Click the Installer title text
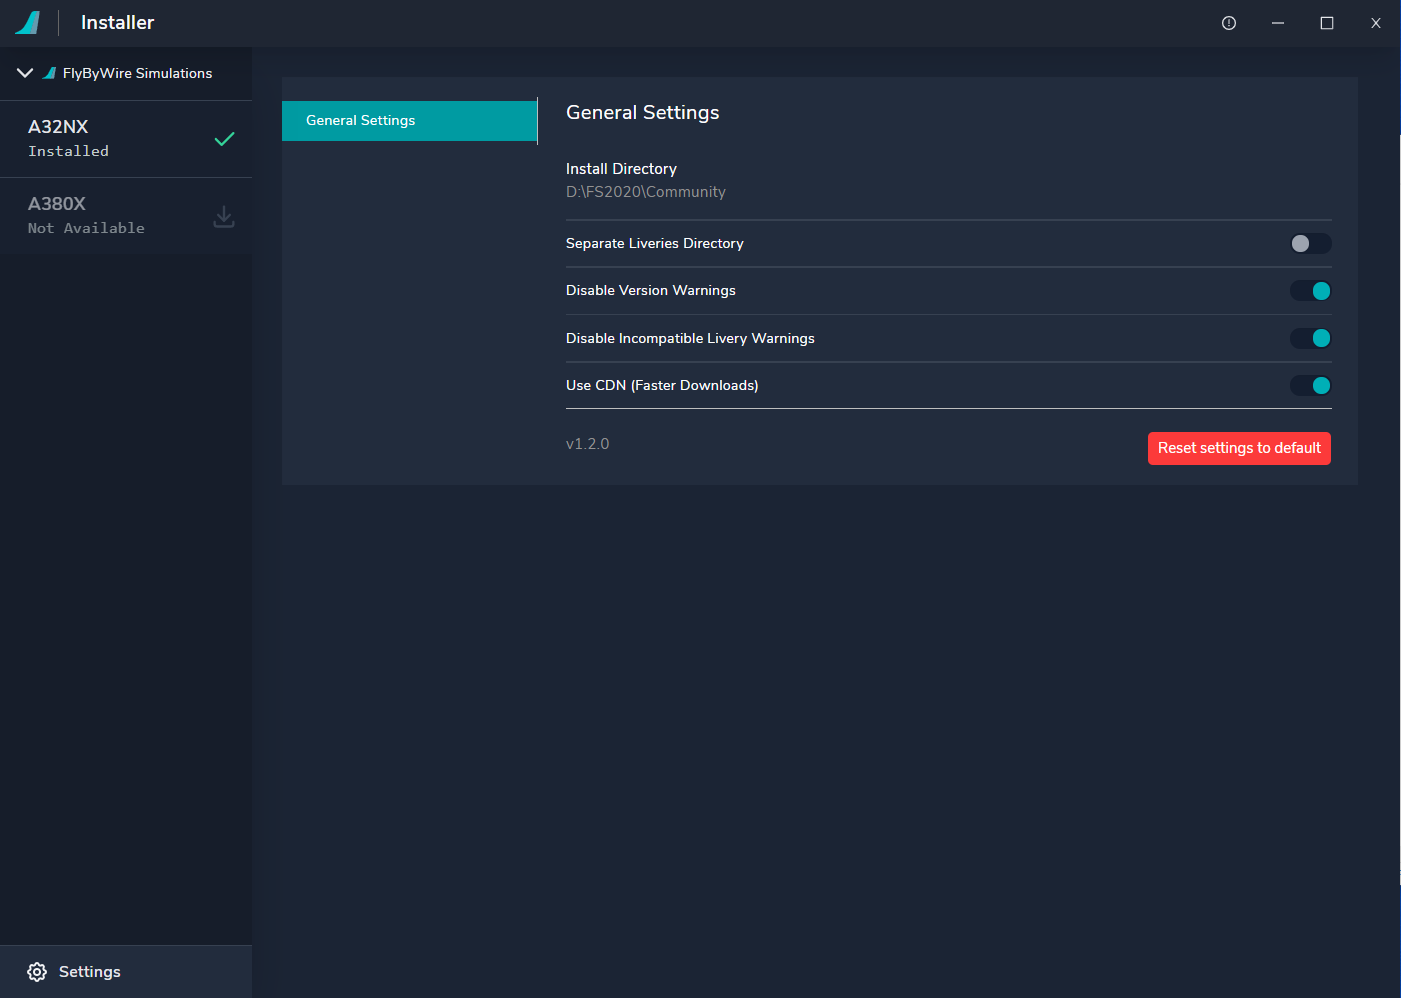The image size is (1401, 998). coord(118,23)
